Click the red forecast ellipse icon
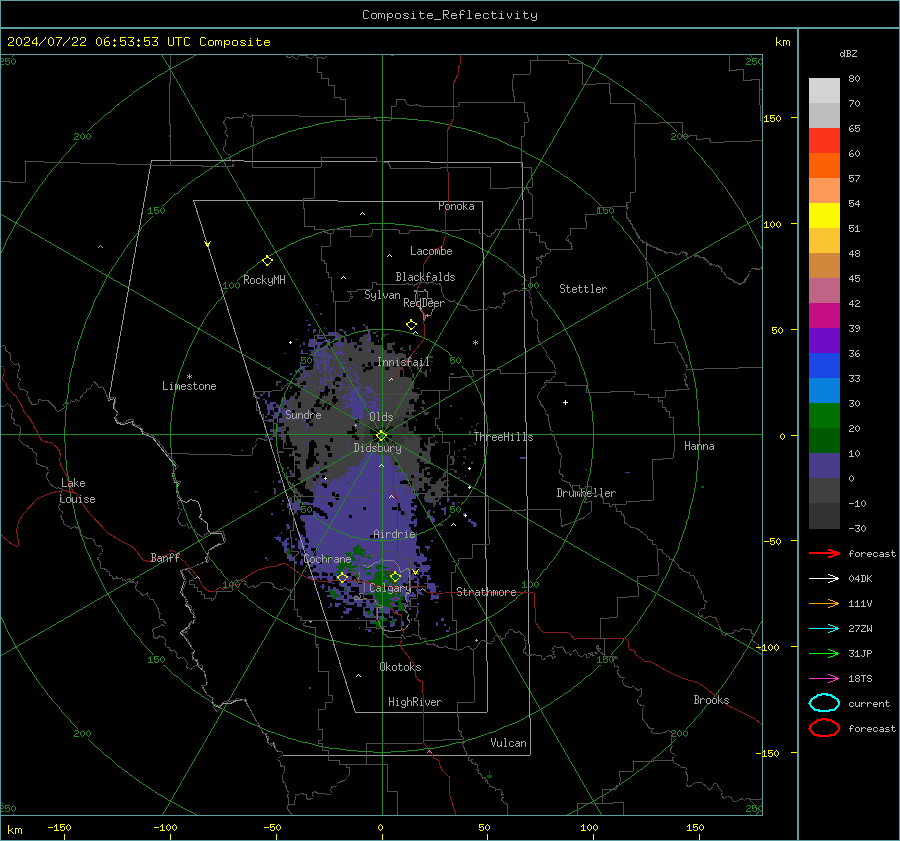The height and width of the screenshot is (841, 900). pyautogui.click(x=824, y=728)
